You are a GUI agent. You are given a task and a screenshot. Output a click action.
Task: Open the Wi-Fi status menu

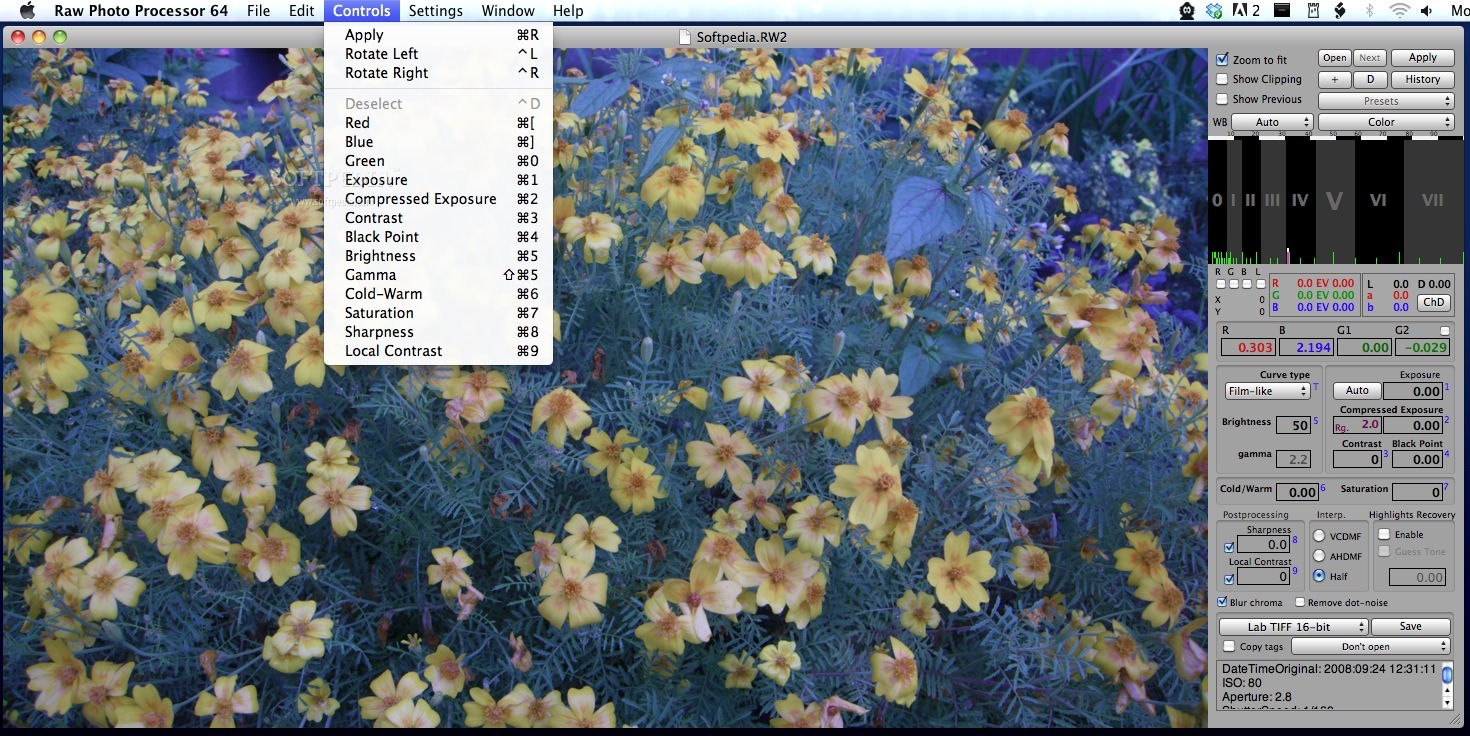[1400, 11]
